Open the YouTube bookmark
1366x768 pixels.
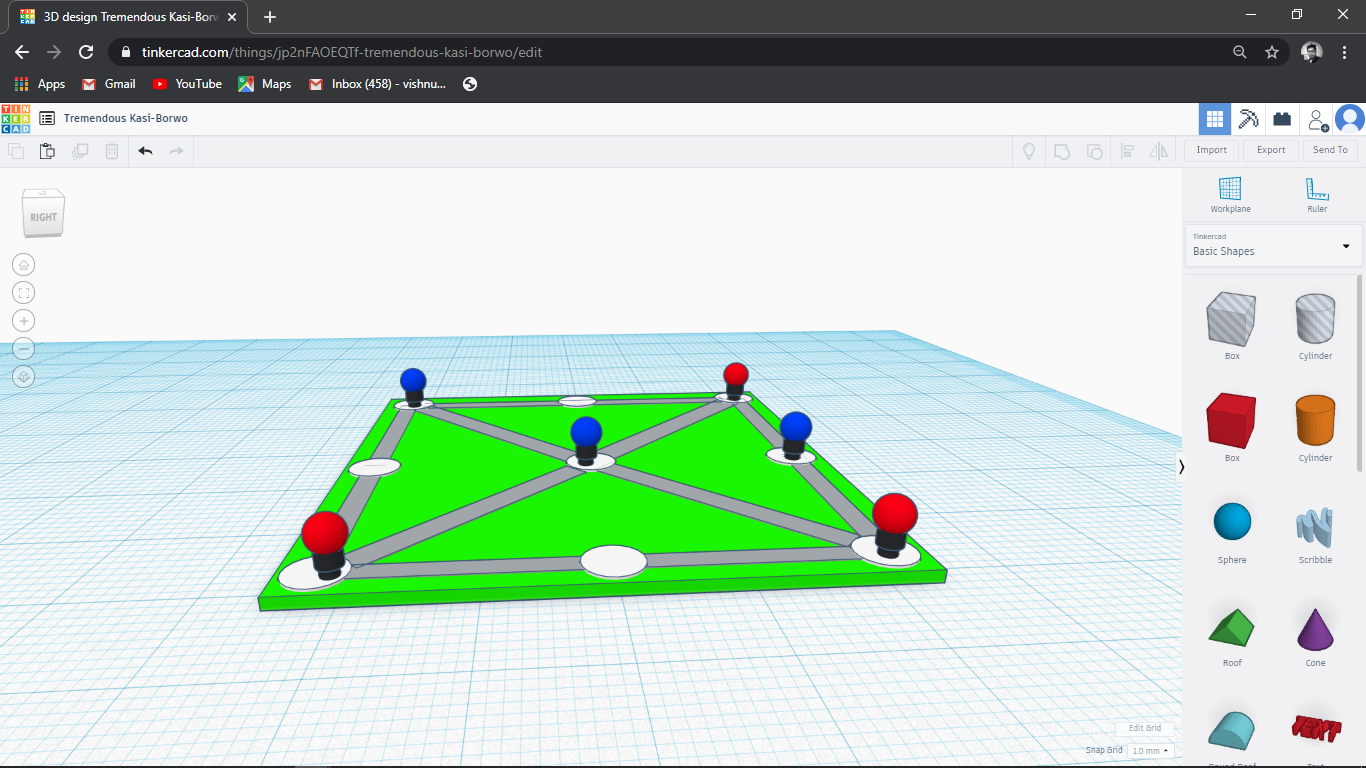(x=187, y=84)
